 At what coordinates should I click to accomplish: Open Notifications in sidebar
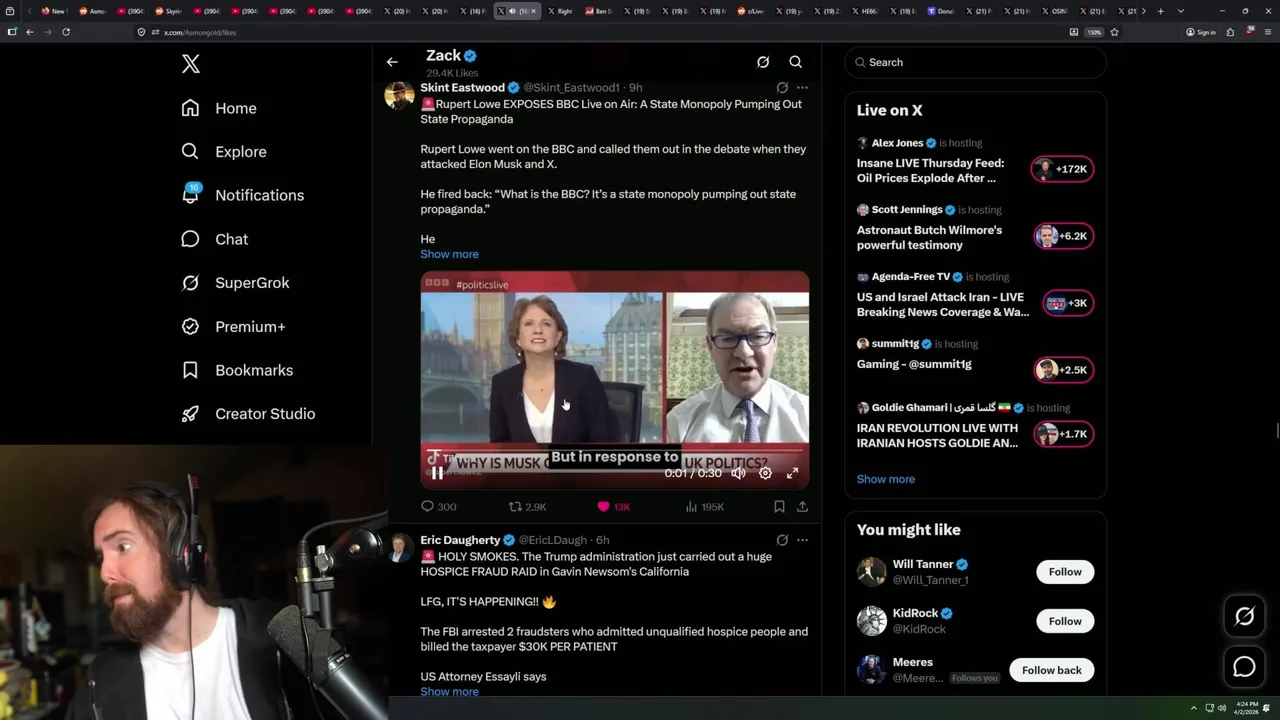click(243, 195)
